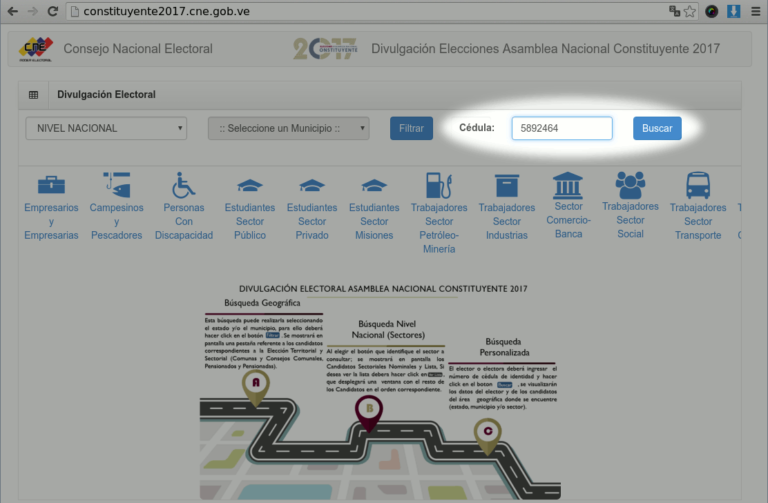Open the Trabajadores Sector Transporte text link

pyautogui.click(x=698, y=221)
